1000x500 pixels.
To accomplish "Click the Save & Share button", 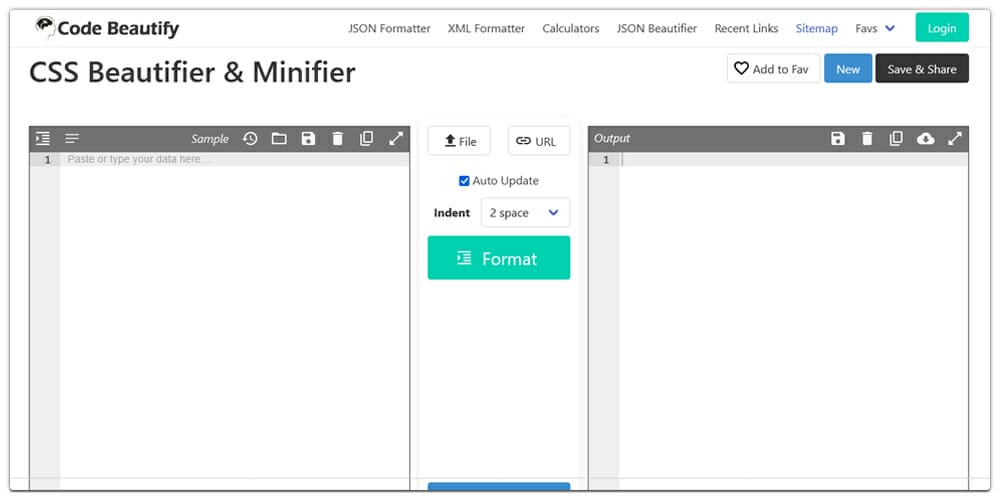I will click(x=922, y=69).
